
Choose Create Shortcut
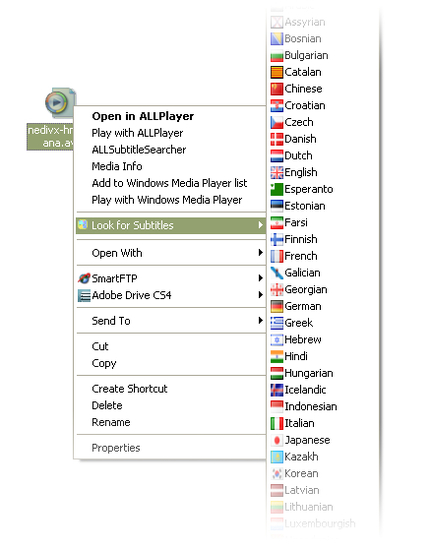[x=129, y=389]
